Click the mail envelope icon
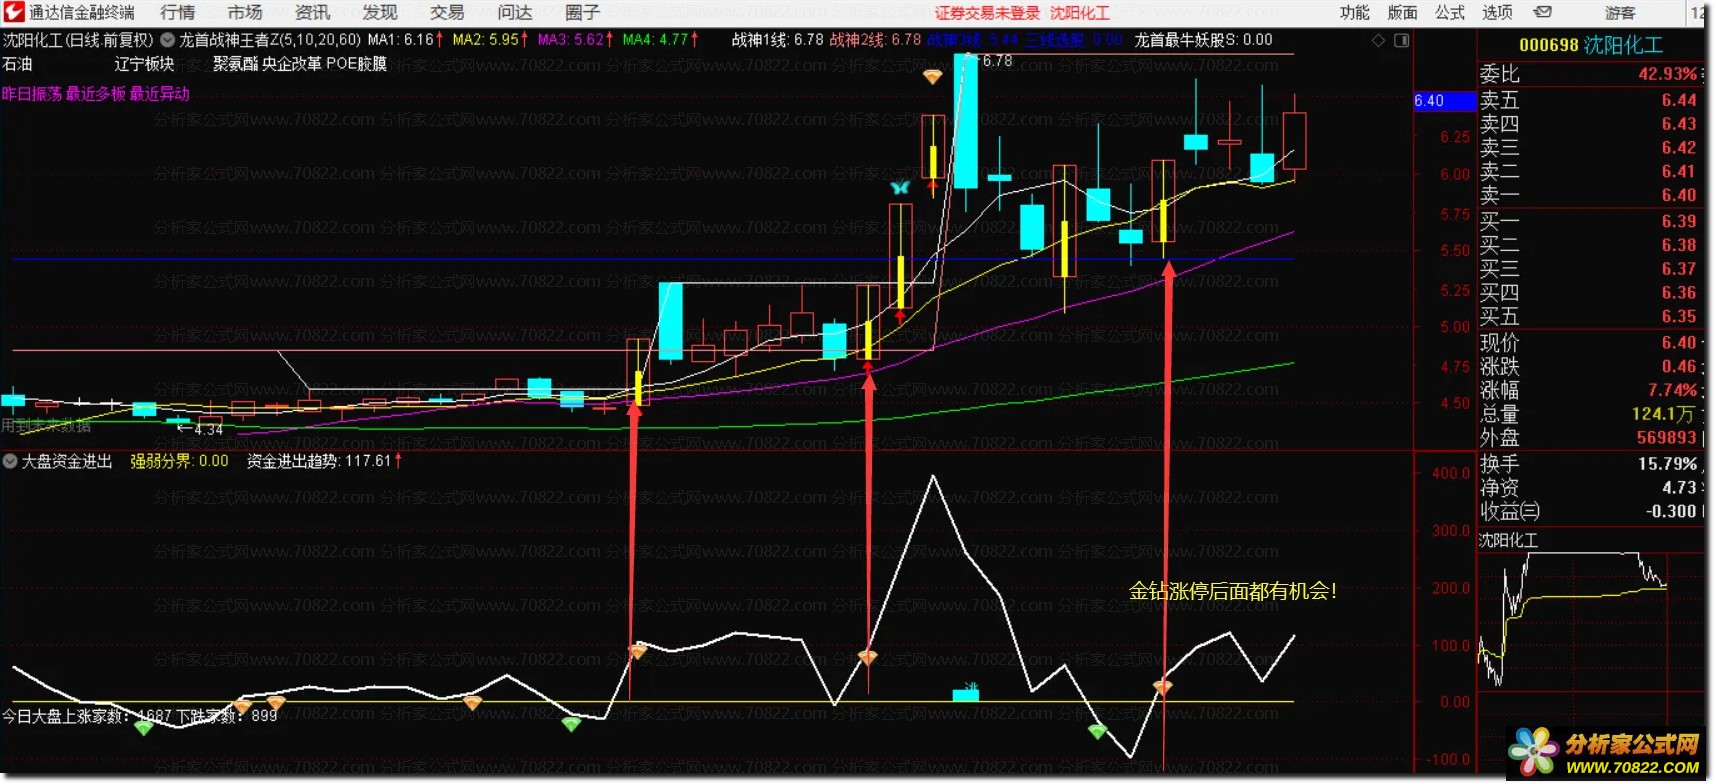The width and height of the screenshot is (1716, 784). pos(1543,12)
